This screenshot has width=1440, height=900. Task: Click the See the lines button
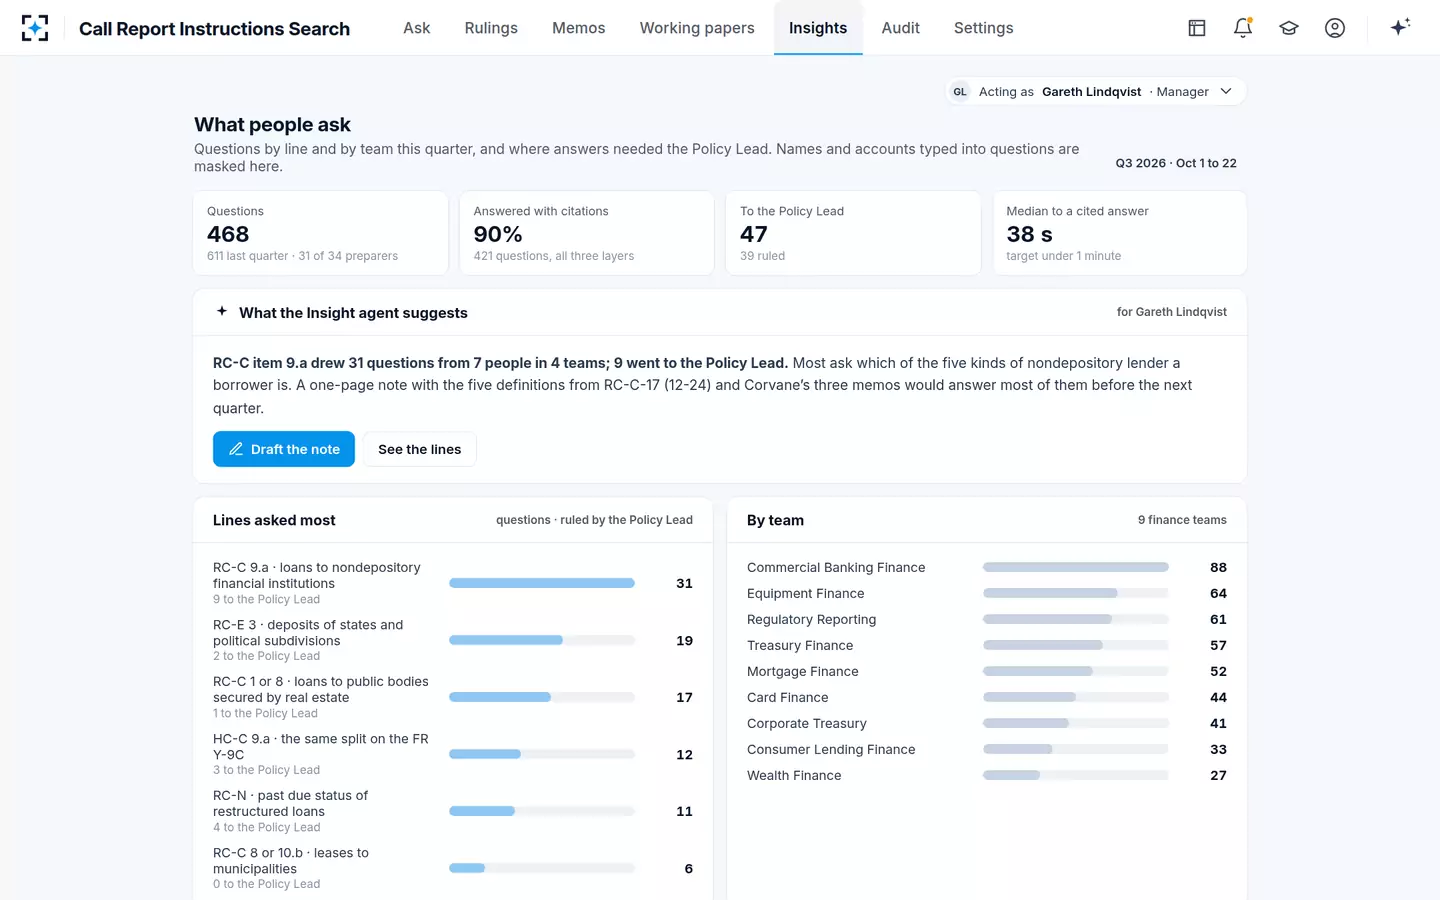(x=420, y=449)
